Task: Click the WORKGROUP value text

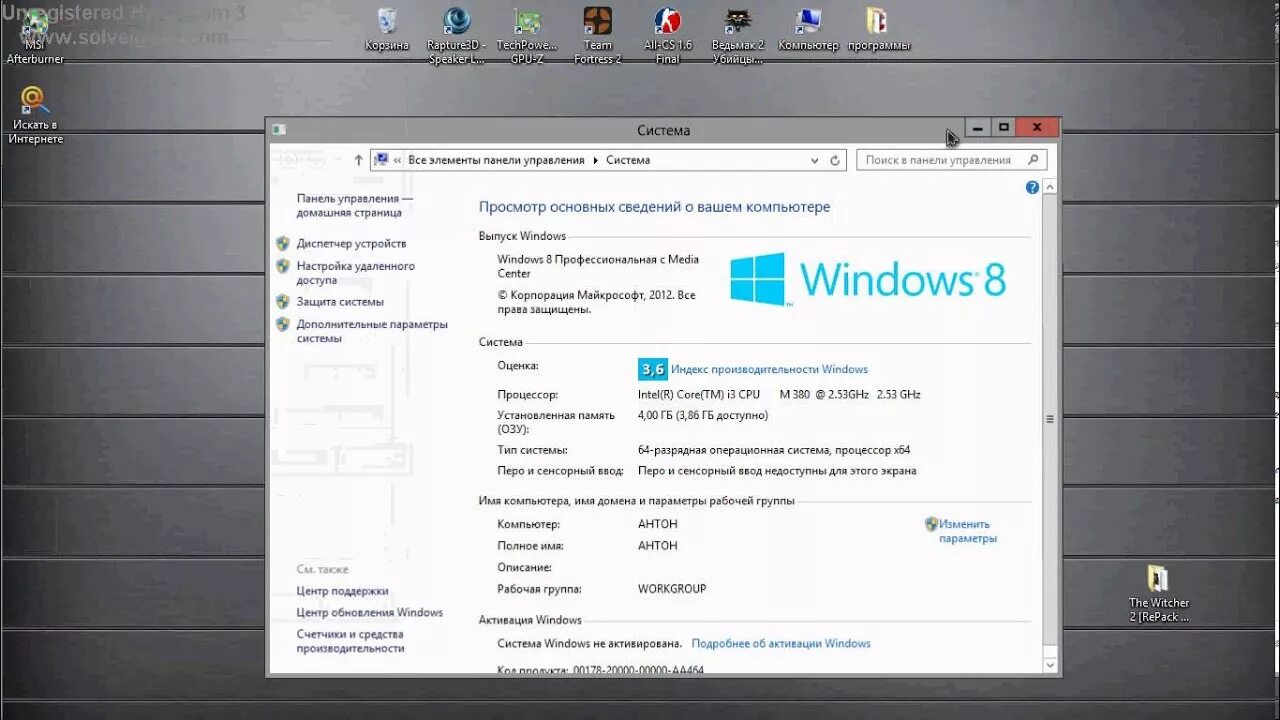Action: [x=672, y=589]
